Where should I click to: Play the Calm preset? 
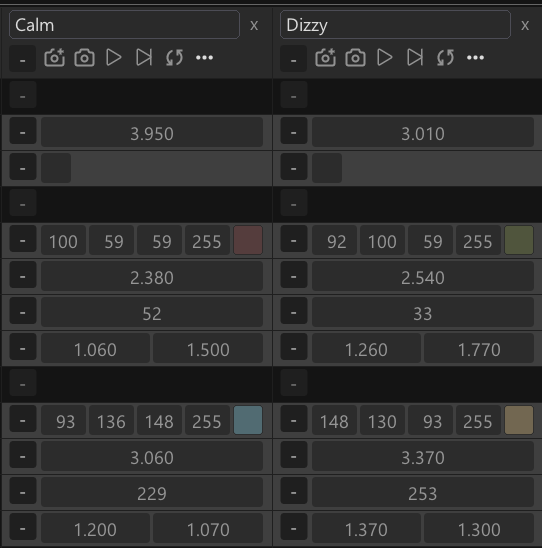[114, 58]
